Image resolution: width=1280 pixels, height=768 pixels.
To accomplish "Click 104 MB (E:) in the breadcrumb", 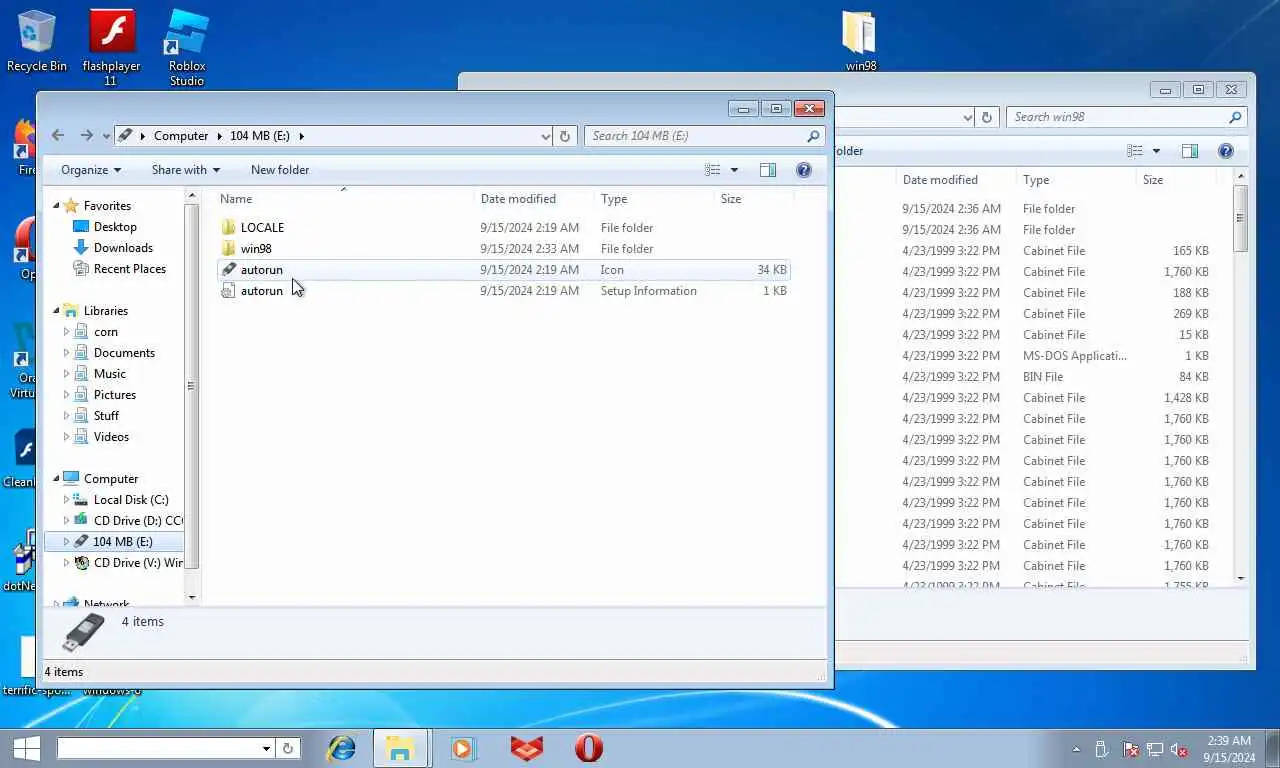I will [x=260, y=136].
